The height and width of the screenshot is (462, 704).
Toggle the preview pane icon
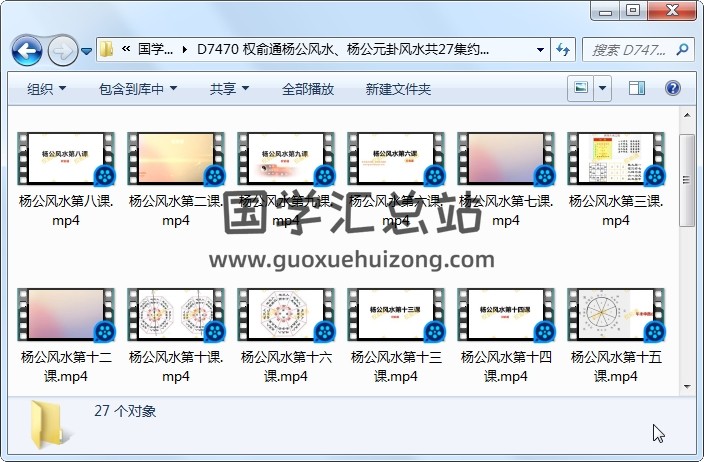(x=637, y=88)
